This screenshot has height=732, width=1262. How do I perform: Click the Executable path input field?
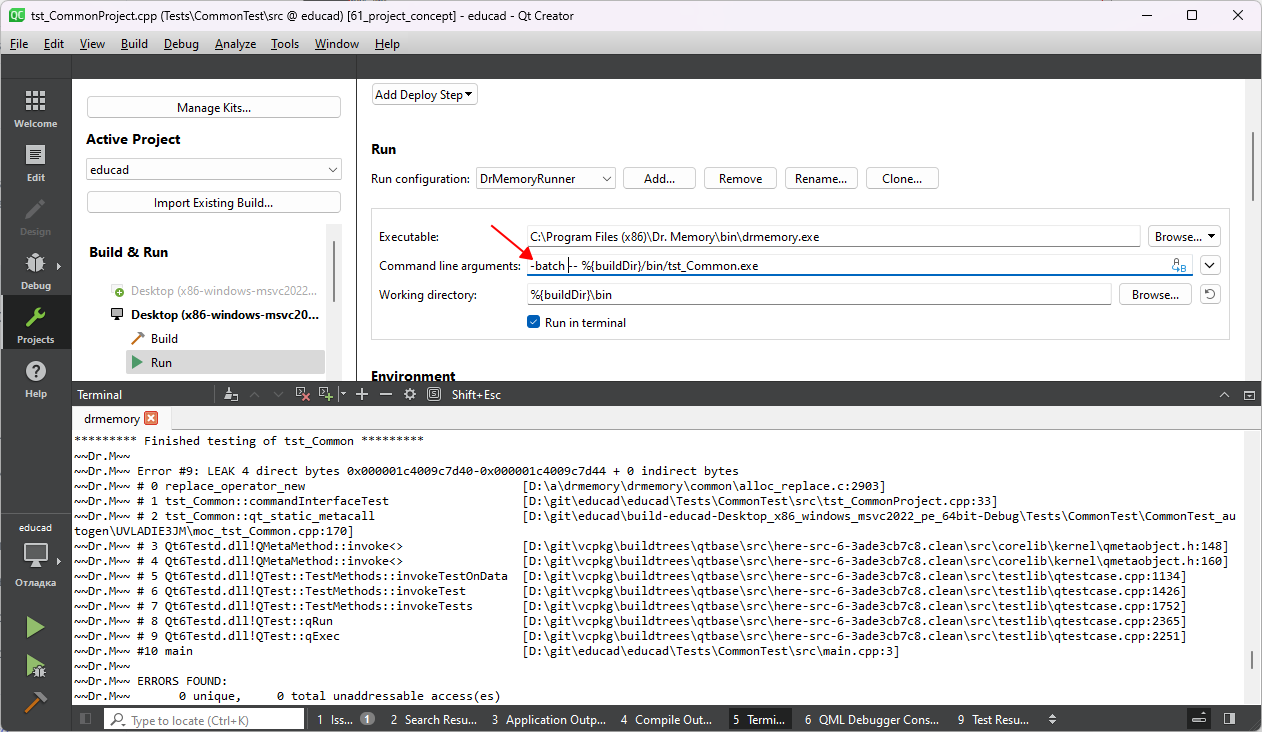click(834, 237)
